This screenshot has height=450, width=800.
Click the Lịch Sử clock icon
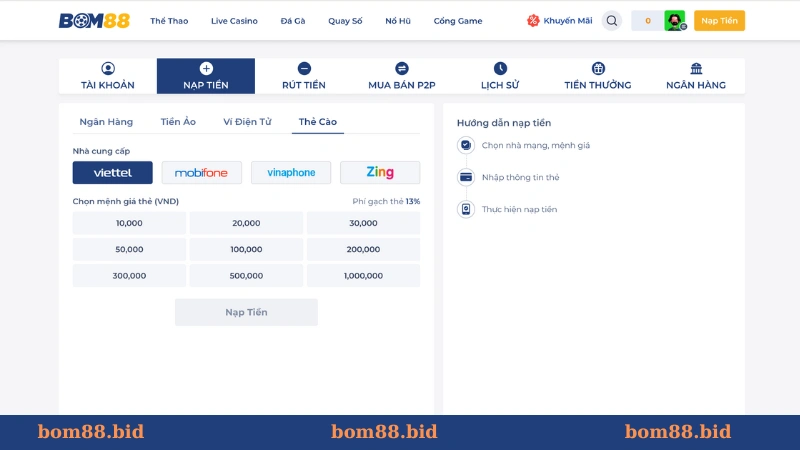click(x=500, y=68)
